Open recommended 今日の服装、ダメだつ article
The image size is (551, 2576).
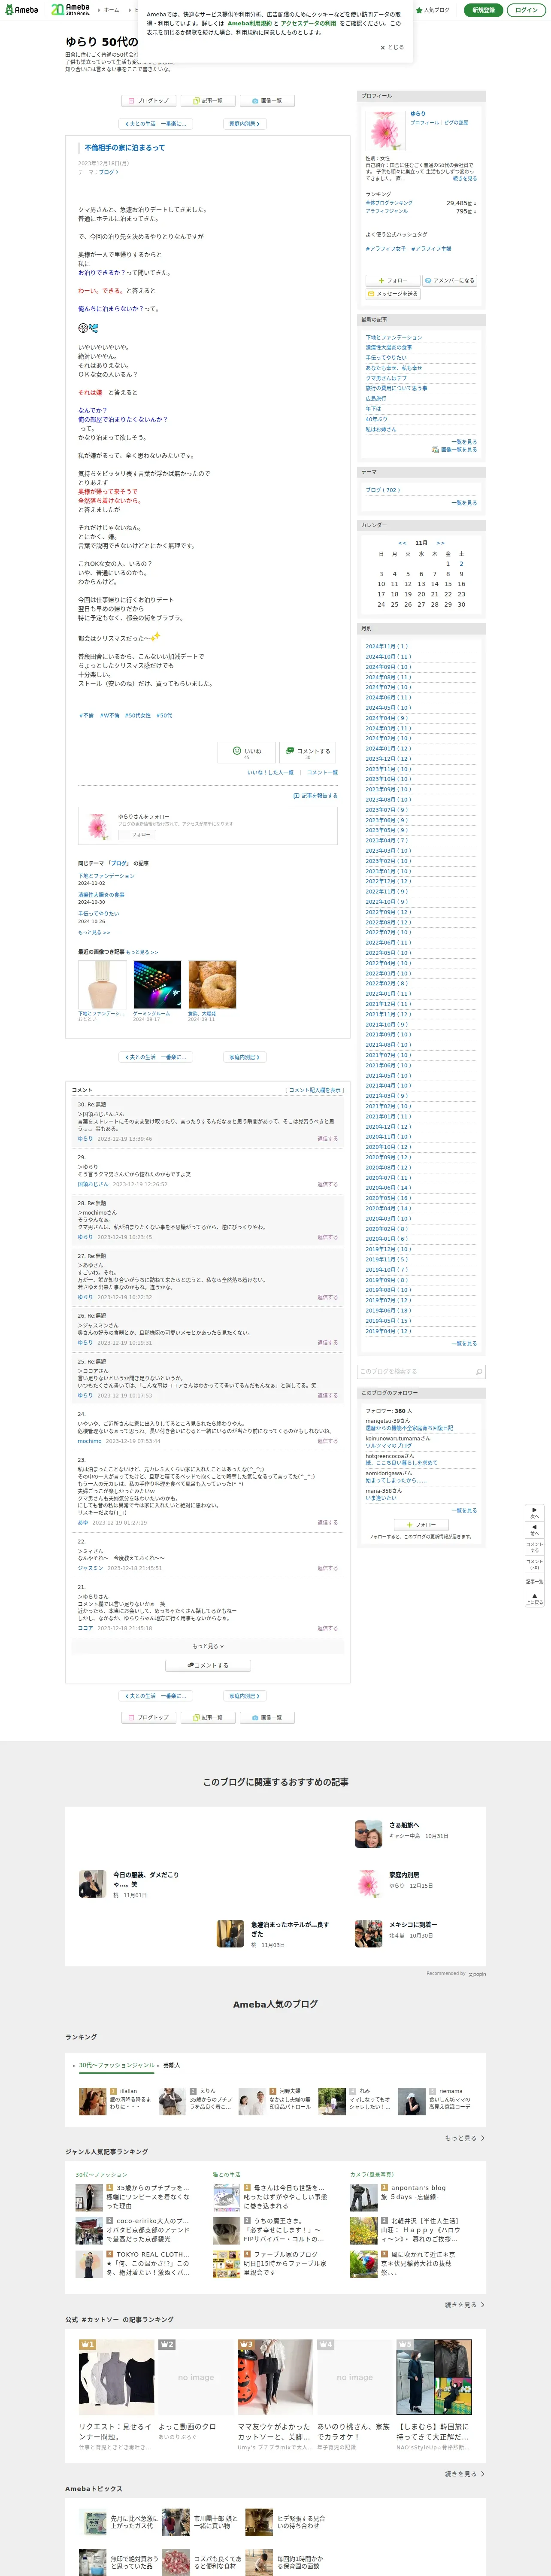146,1880
